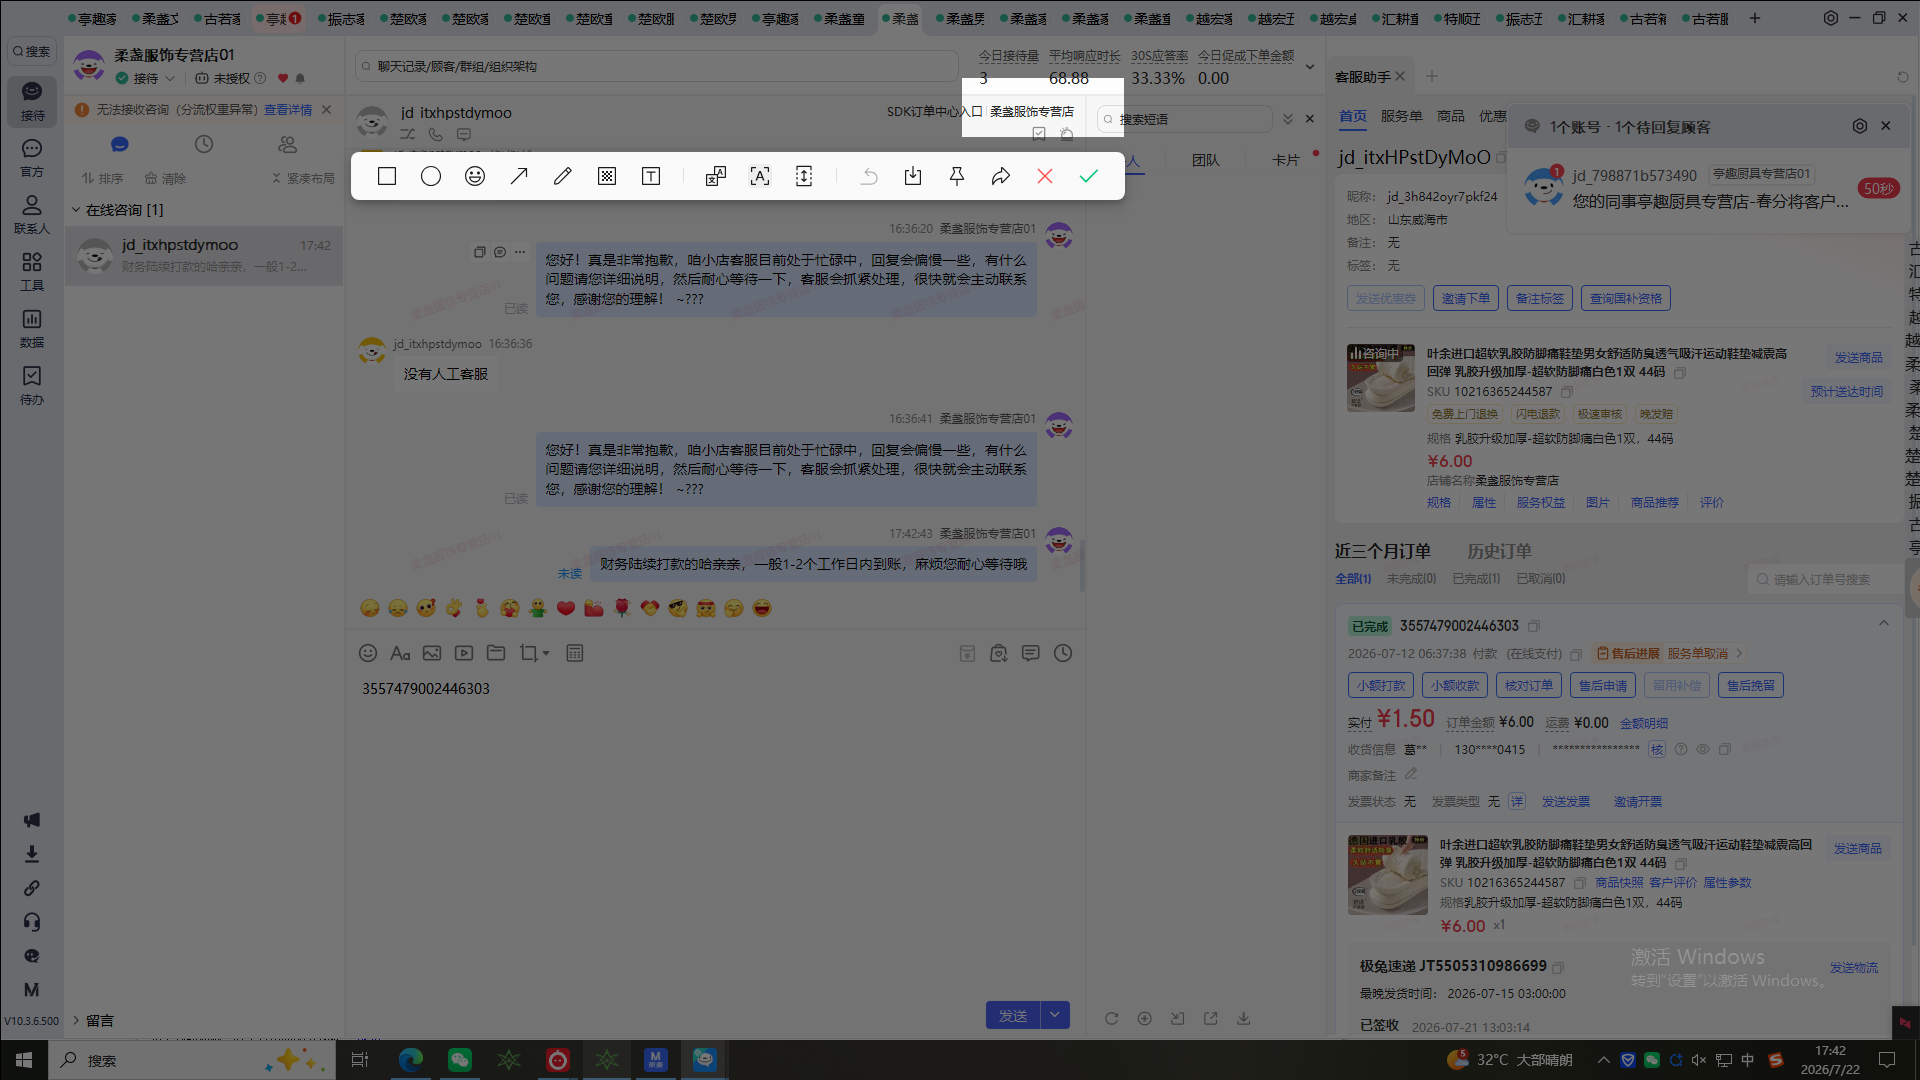Open the sticker emoji tool in screenshot toolbar

[475, 176]
